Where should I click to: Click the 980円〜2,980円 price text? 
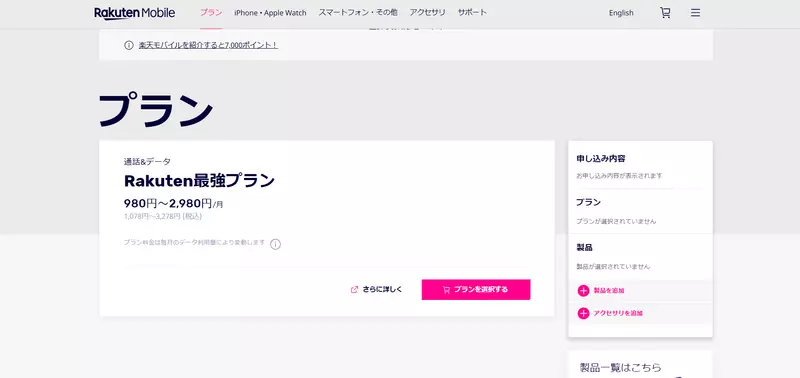[x=173, y=203]
